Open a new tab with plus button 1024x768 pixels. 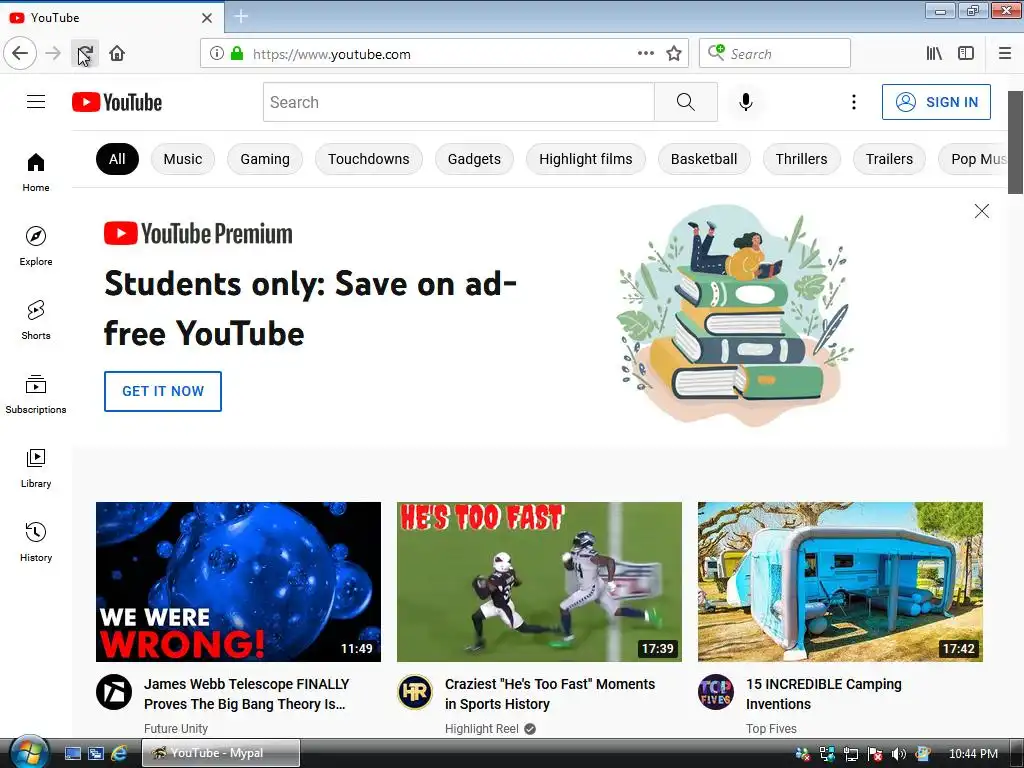point(241,16)
